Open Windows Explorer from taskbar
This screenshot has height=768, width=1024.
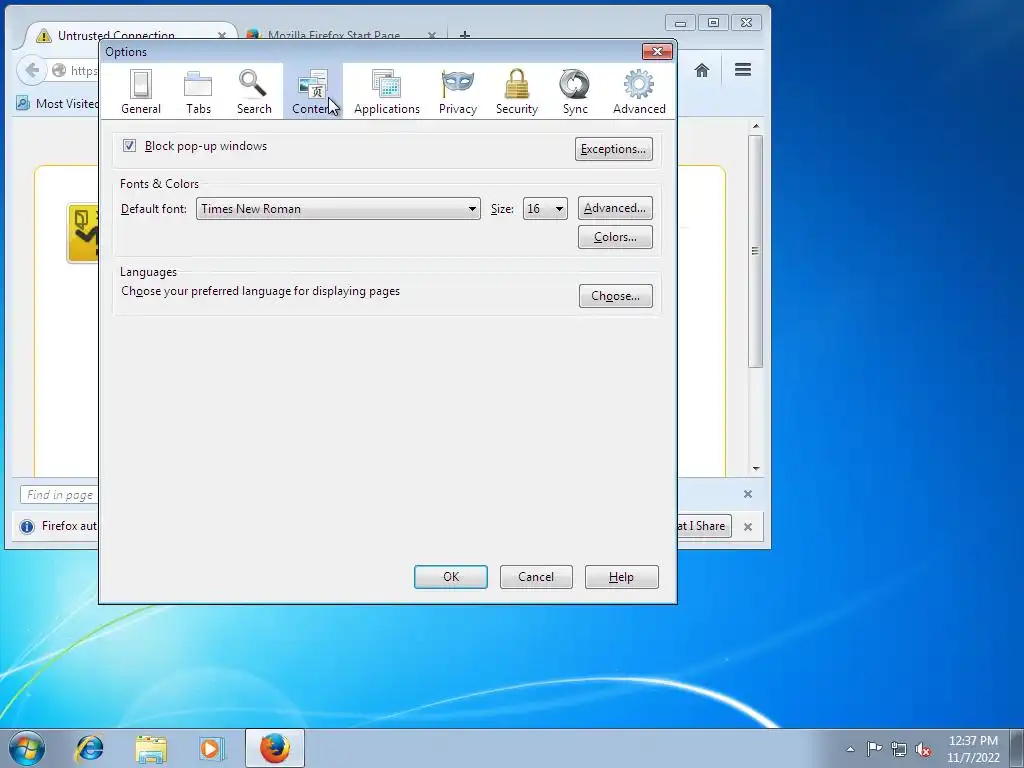[150, 748]
